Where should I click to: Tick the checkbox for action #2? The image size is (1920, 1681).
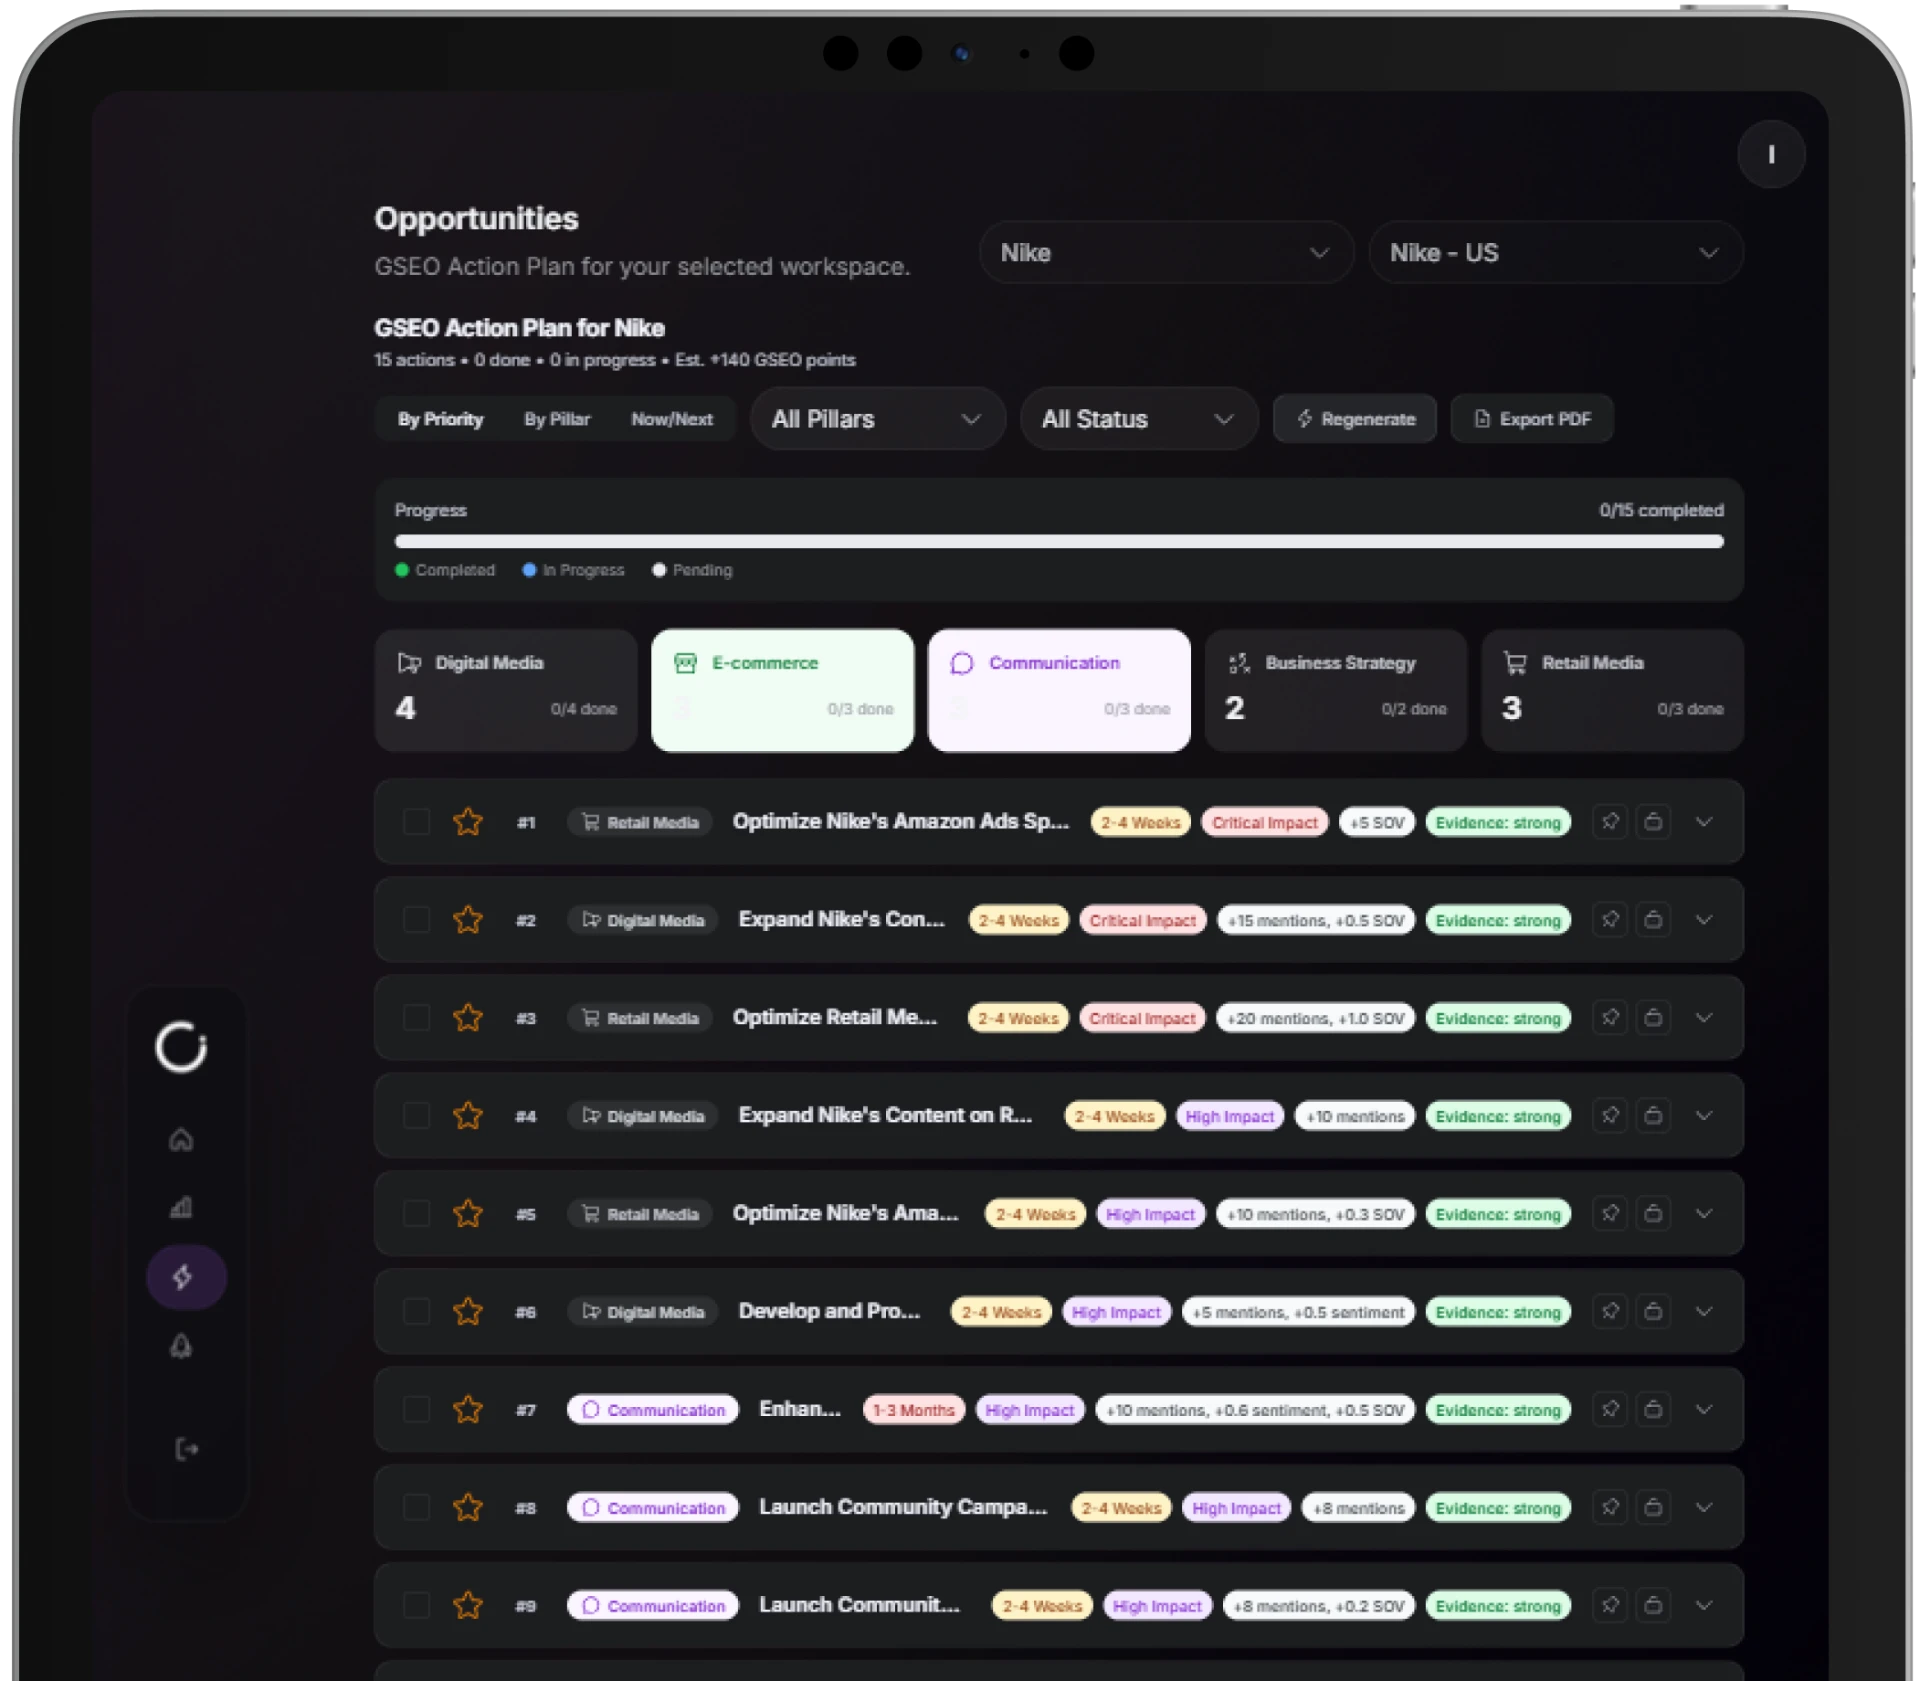click(x=416, y=920)
